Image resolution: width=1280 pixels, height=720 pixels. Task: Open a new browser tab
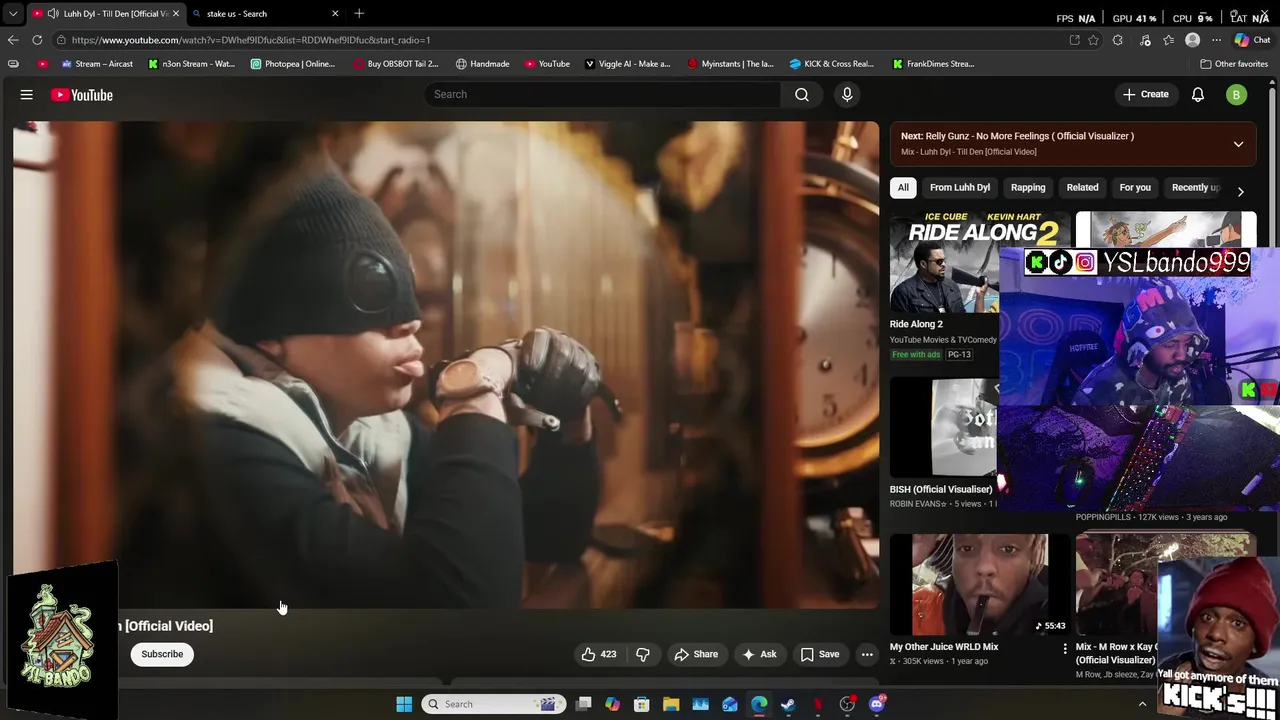[359, 14]
